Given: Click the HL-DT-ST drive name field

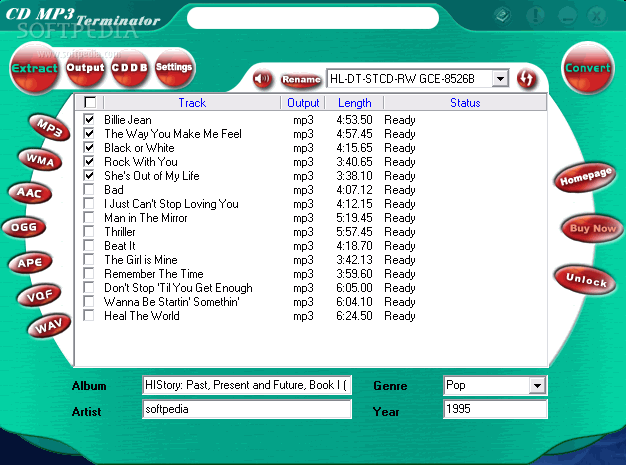Looking at the screenshot, I should tap(409, 79).
